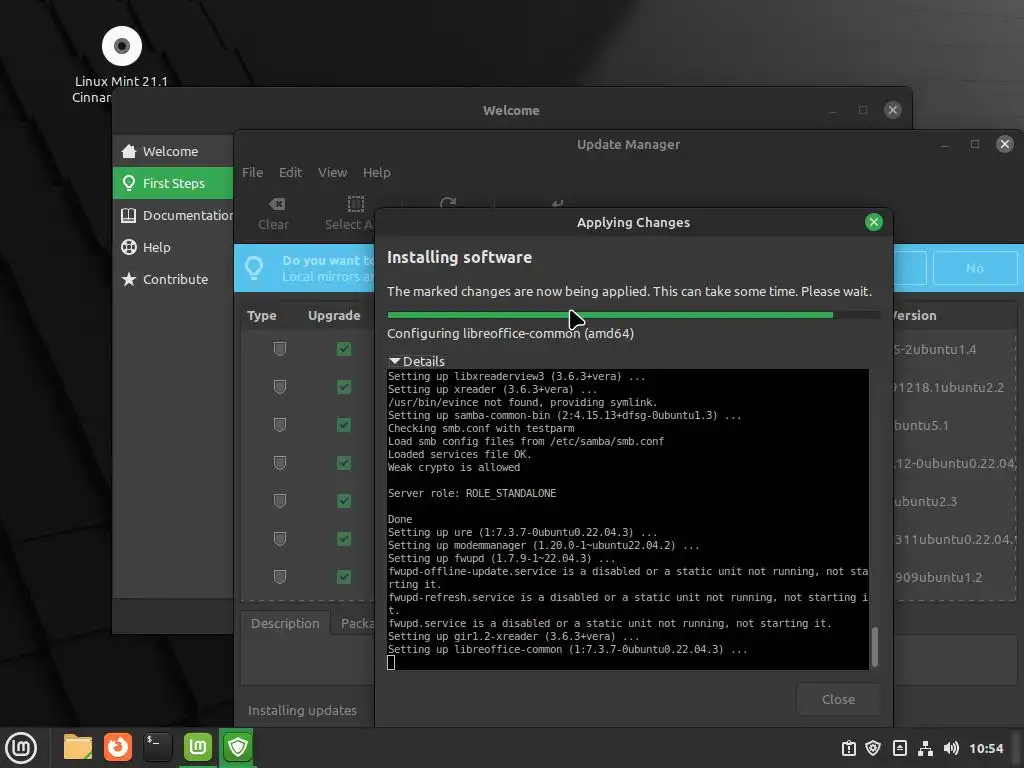Click inside the terminal details output
Image resolution: width=1024 pixels, height=768 pixels.
point(628,520)
